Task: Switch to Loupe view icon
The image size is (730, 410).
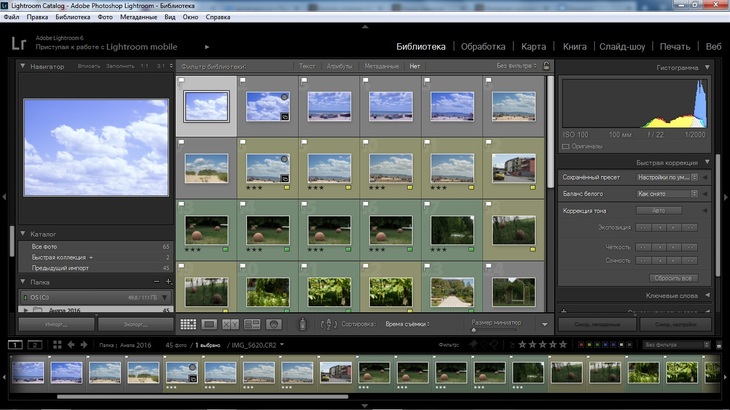Action: click(209, 324)
